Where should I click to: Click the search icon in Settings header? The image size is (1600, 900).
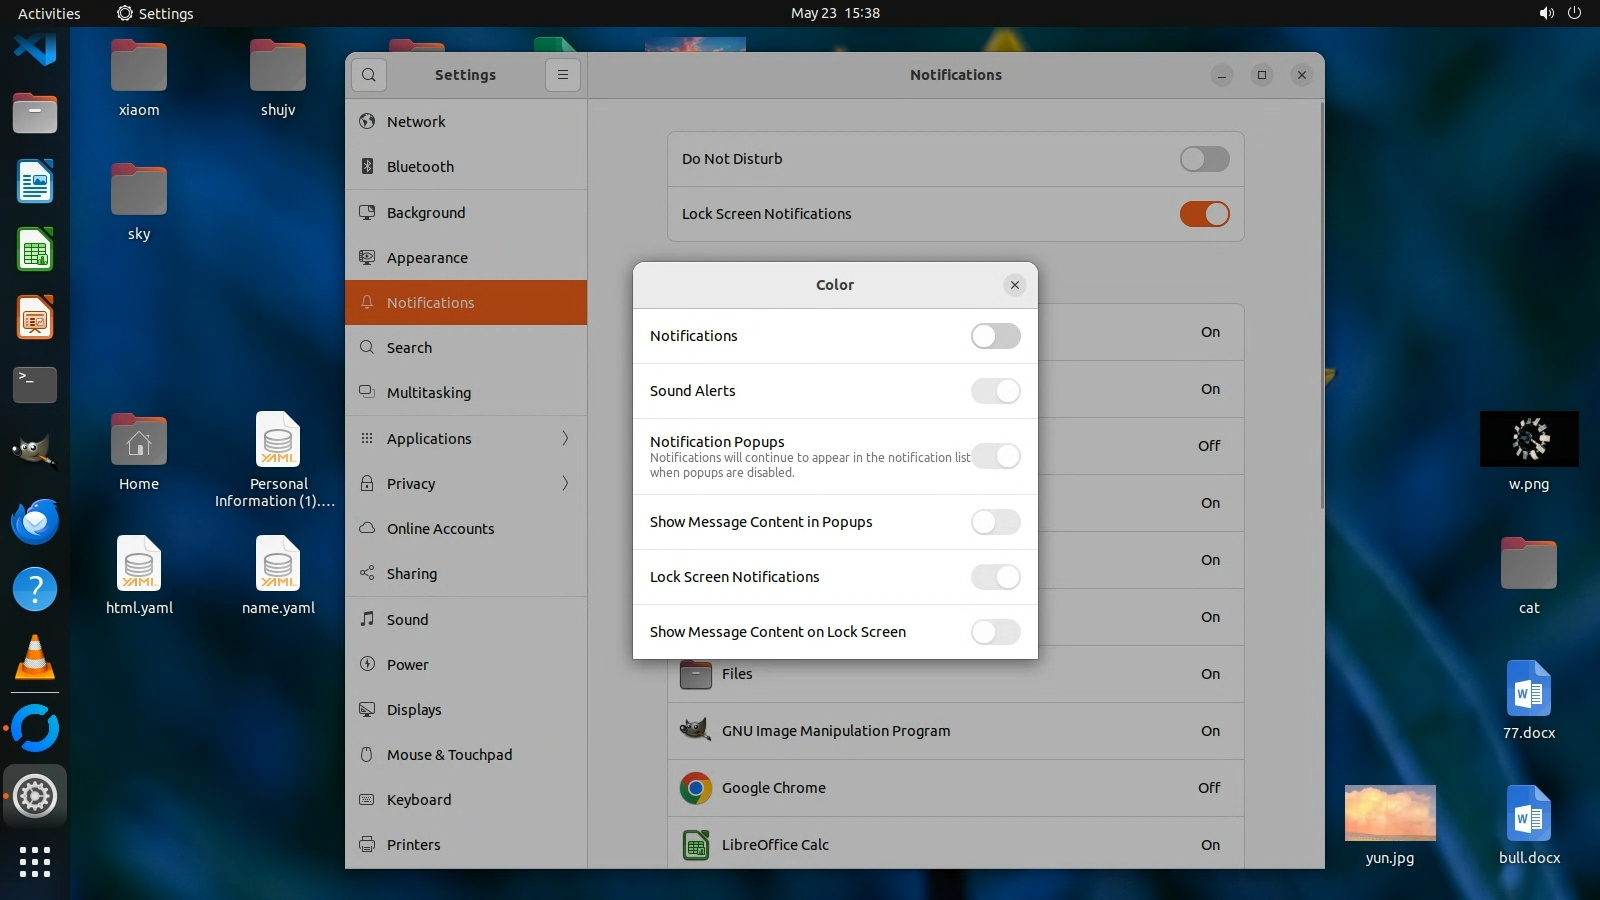[369, 75]
